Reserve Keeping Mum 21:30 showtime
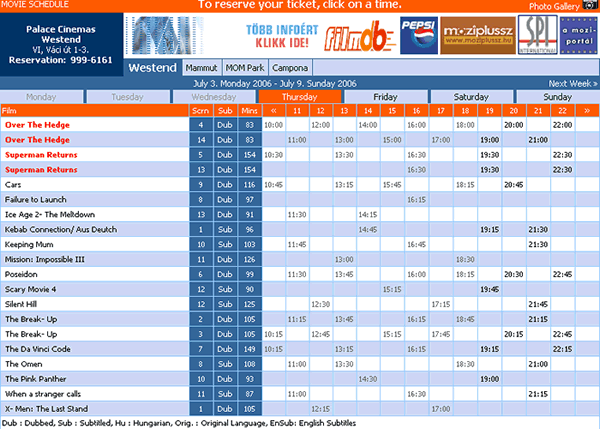This screenshot has width=600, height=429. point(538,244)
